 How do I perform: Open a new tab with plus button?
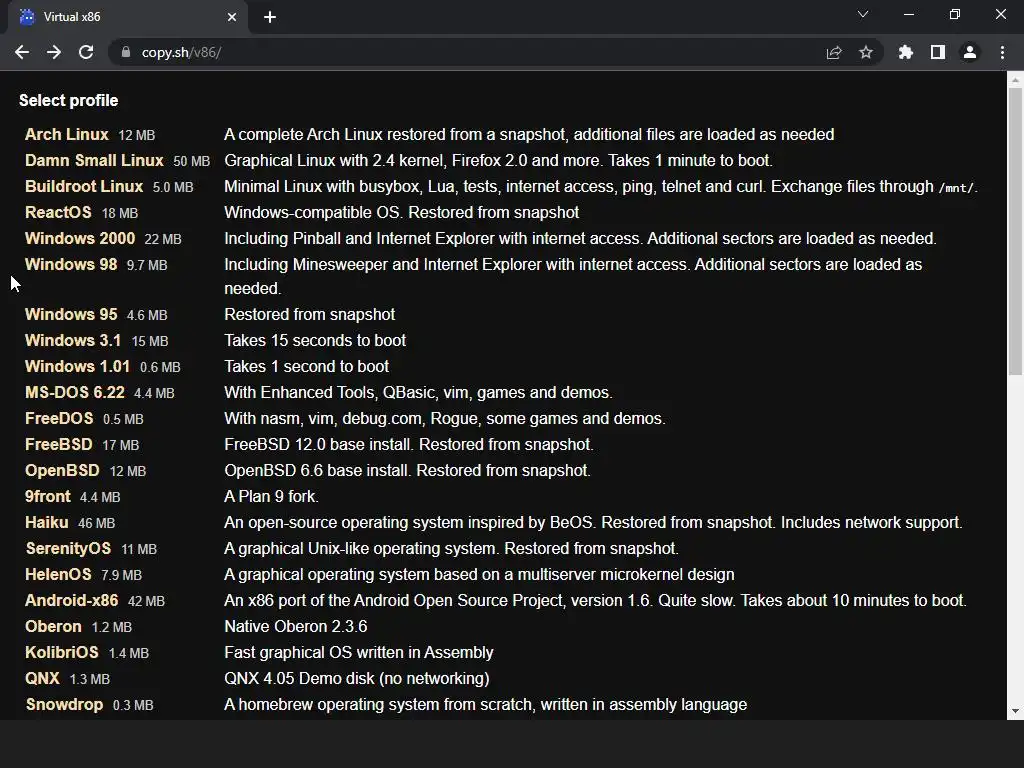coord(270,17)
